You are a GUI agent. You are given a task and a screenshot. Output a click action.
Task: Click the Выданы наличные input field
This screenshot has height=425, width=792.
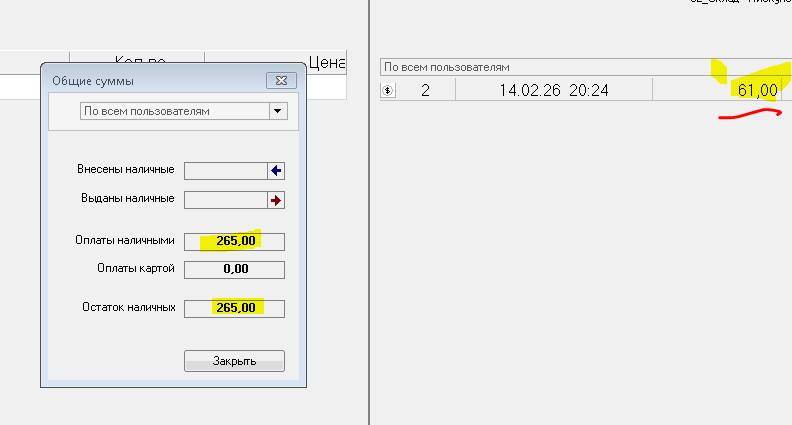tap(225, 200)
